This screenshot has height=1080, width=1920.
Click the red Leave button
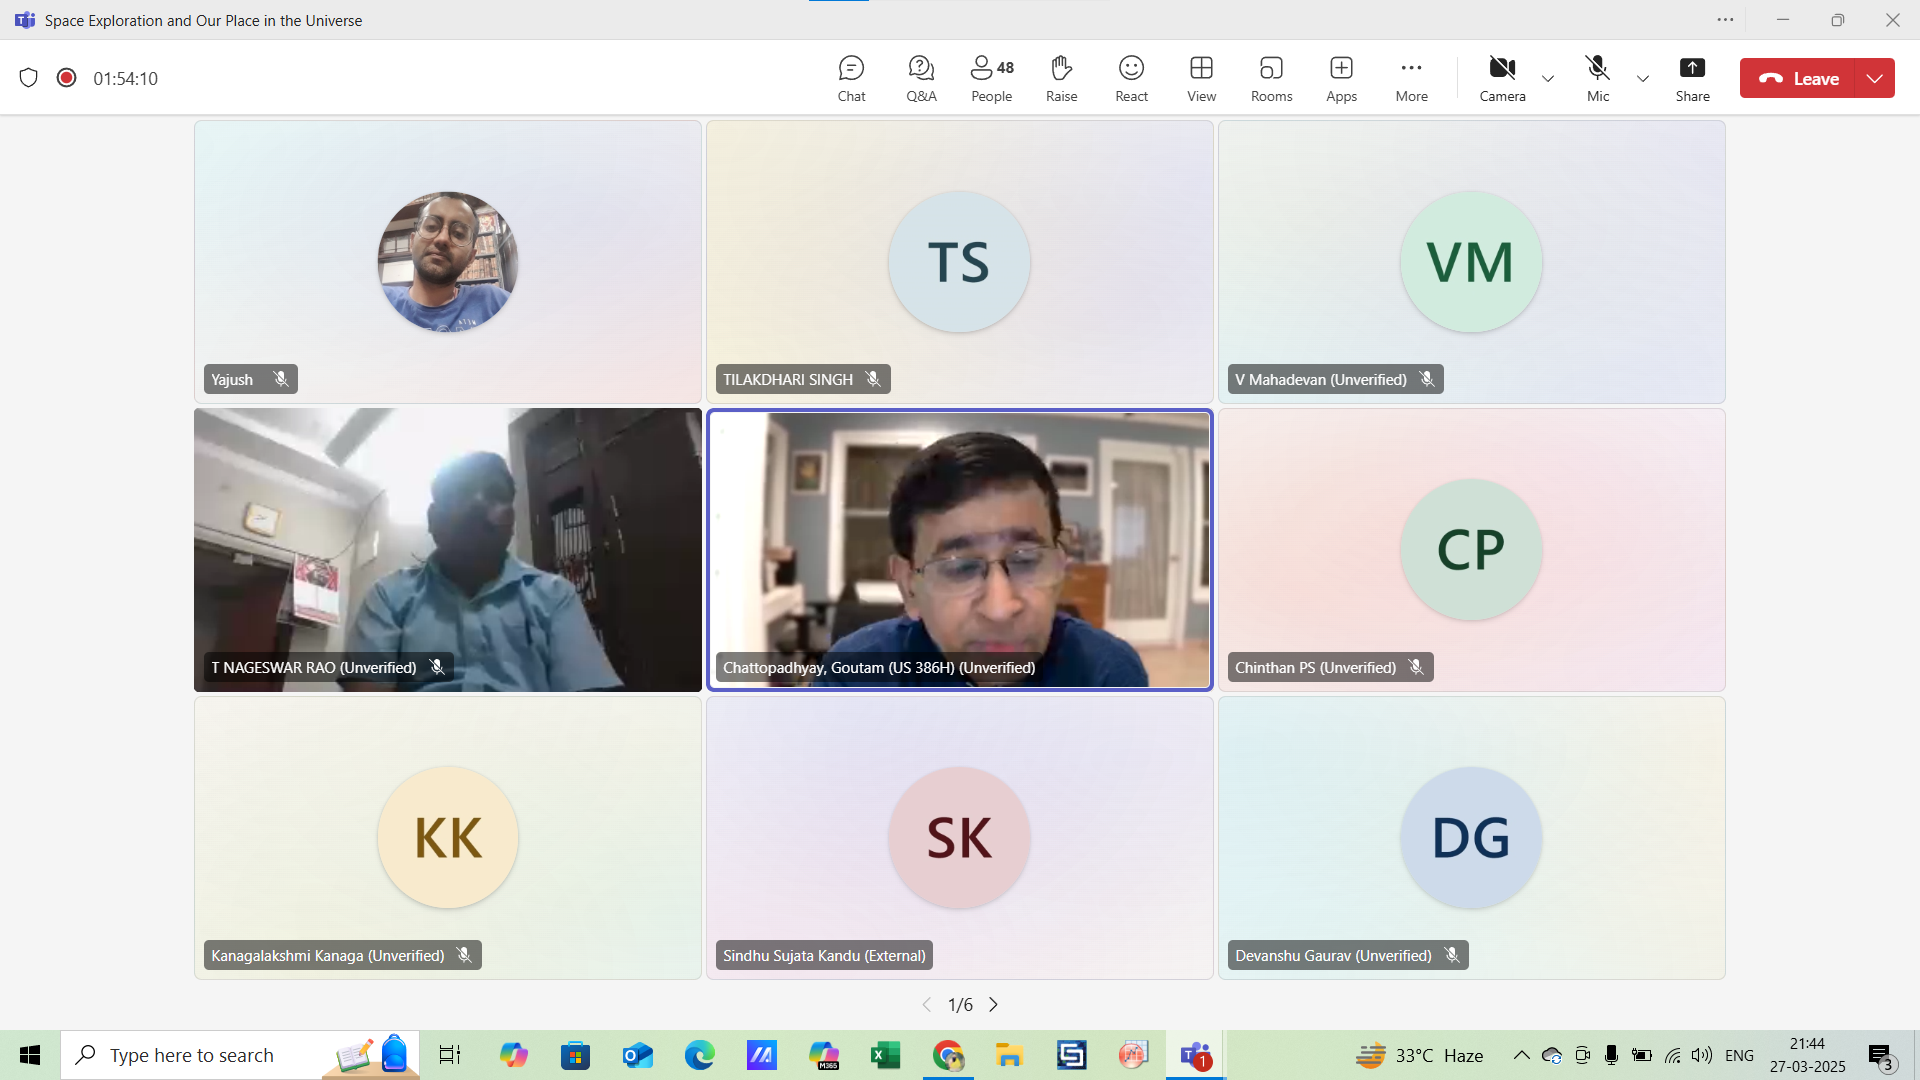point(1799,78)
